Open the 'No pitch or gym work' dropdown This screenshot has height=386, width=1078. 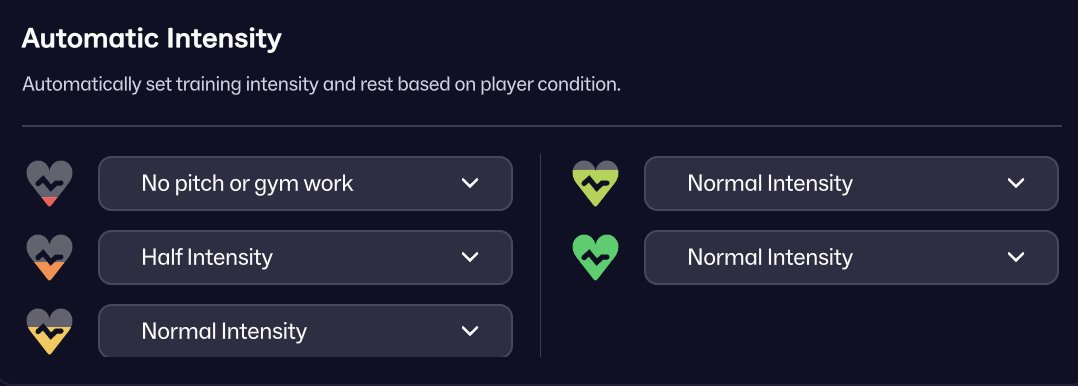pyautogui.click(x=305, y=183)
